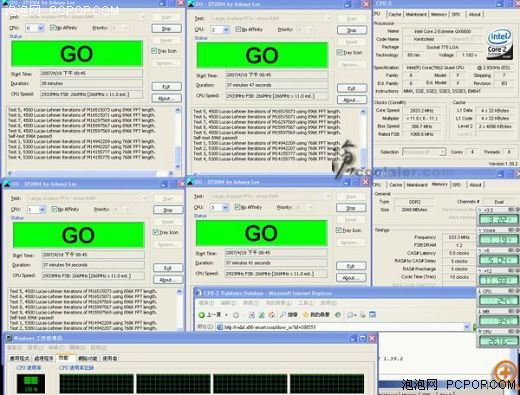
Task: Click the History icon in Internet Explorer toolbar
Action: 338,315
